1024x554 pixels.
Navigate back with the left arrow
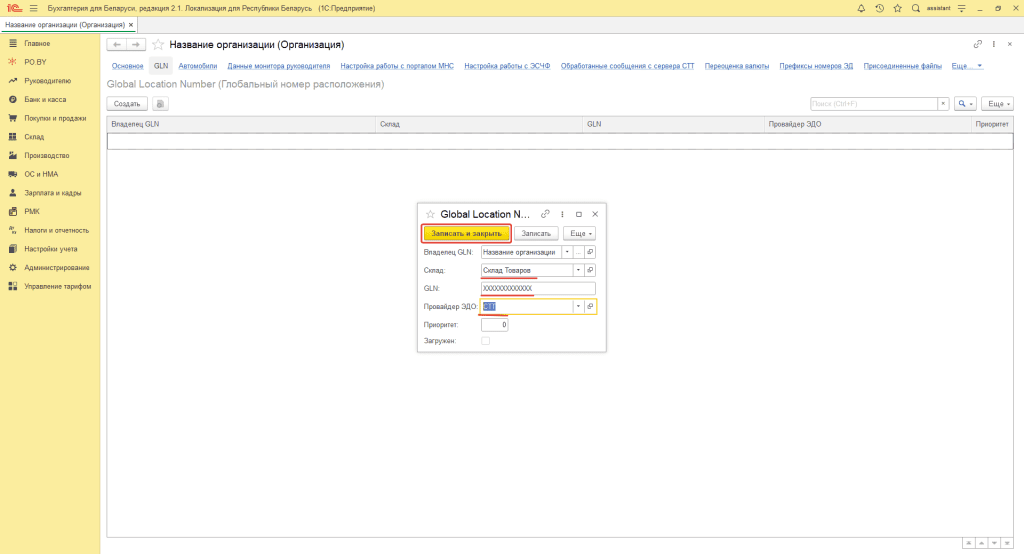click(116, 45)
